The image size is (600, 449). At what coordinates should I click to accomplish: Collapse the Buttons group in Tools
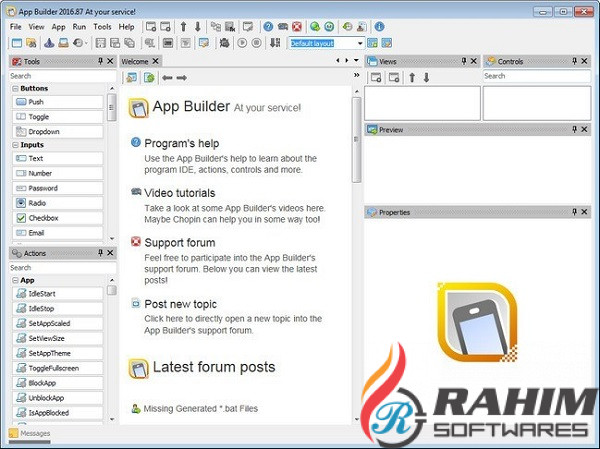(15, 88)
